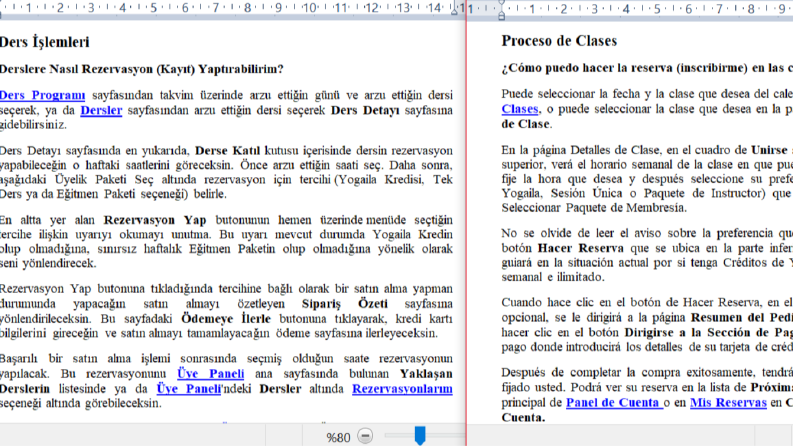The width and height of the screenshot is (793, 446).
Task: Click the bold Ders Detayı text
Action: [365, 110]
